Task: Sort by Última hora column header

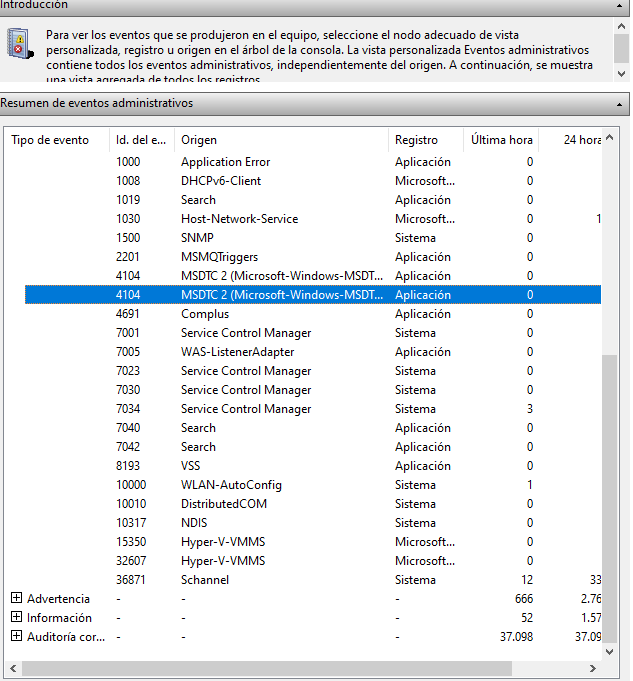Action: [501, 140]
